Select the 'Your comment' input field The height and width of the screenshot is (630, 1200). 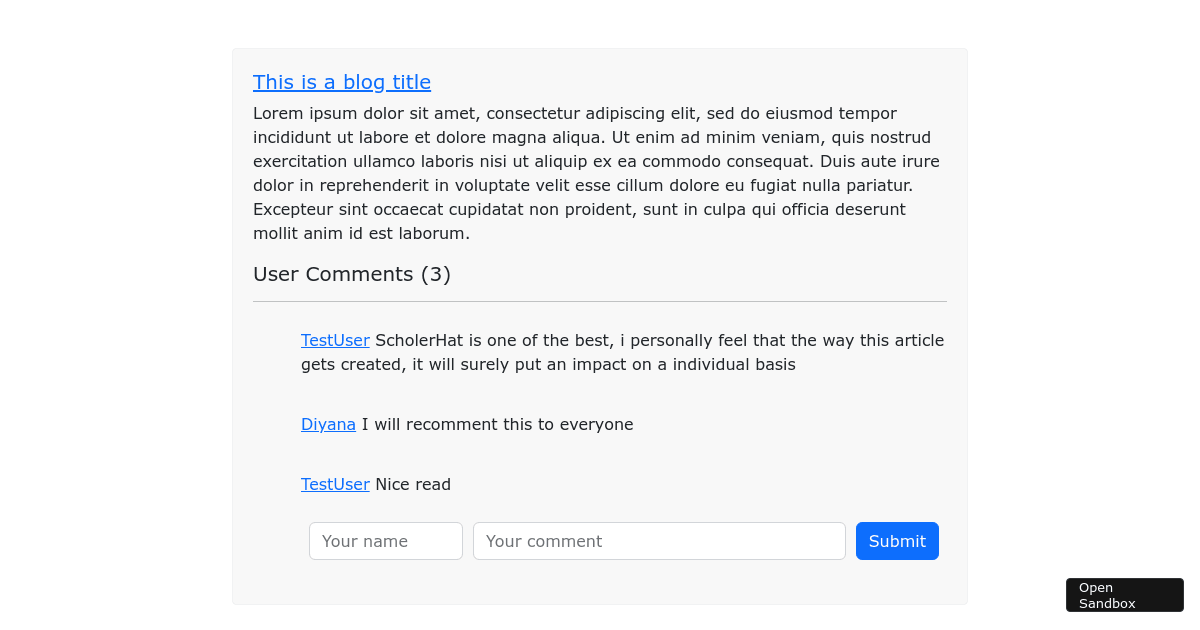(x=659, y=541)
